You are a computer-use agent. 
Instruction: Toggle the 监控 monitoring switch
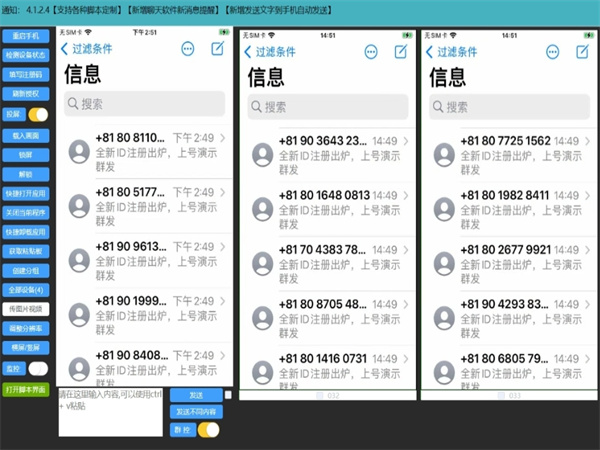(x=38, y=369)
